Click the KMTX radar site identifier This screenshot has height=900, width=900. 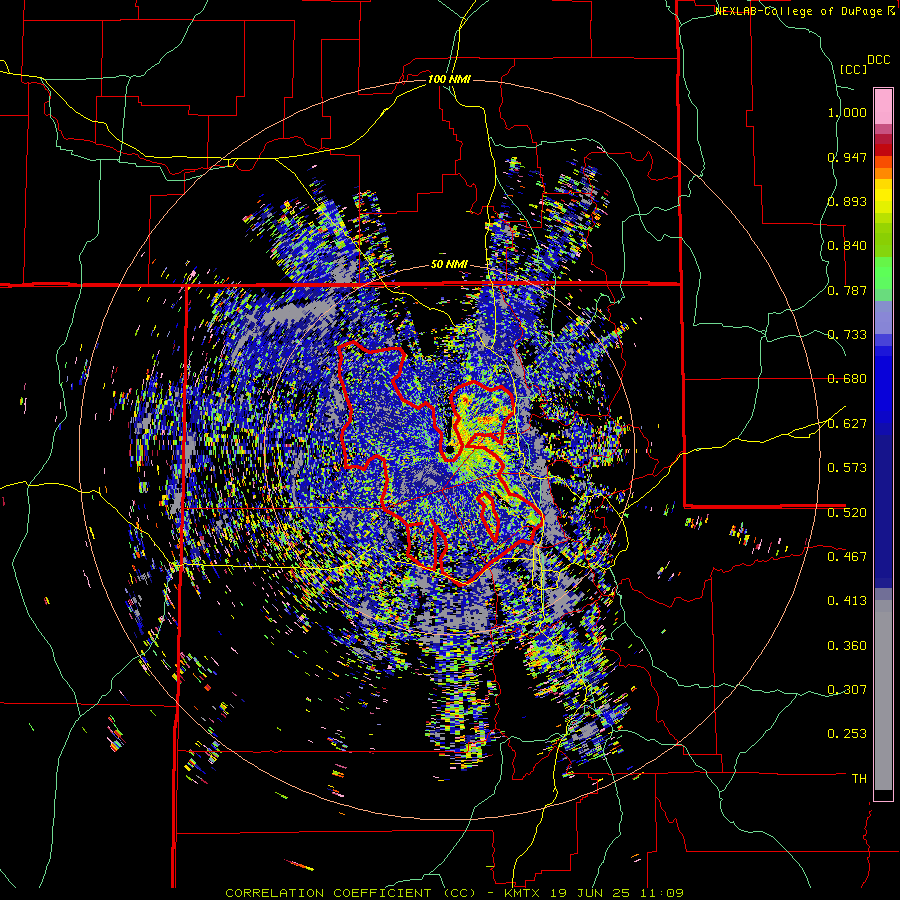[523, 893]
